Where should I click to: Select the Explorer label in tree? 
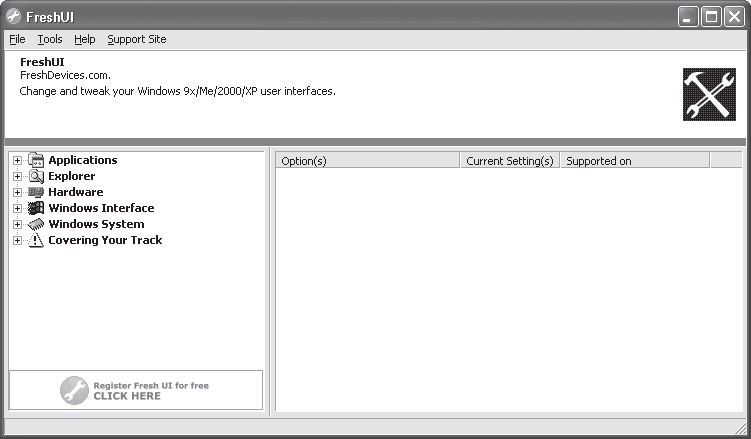pyautogui.click(x=72, y=176)
